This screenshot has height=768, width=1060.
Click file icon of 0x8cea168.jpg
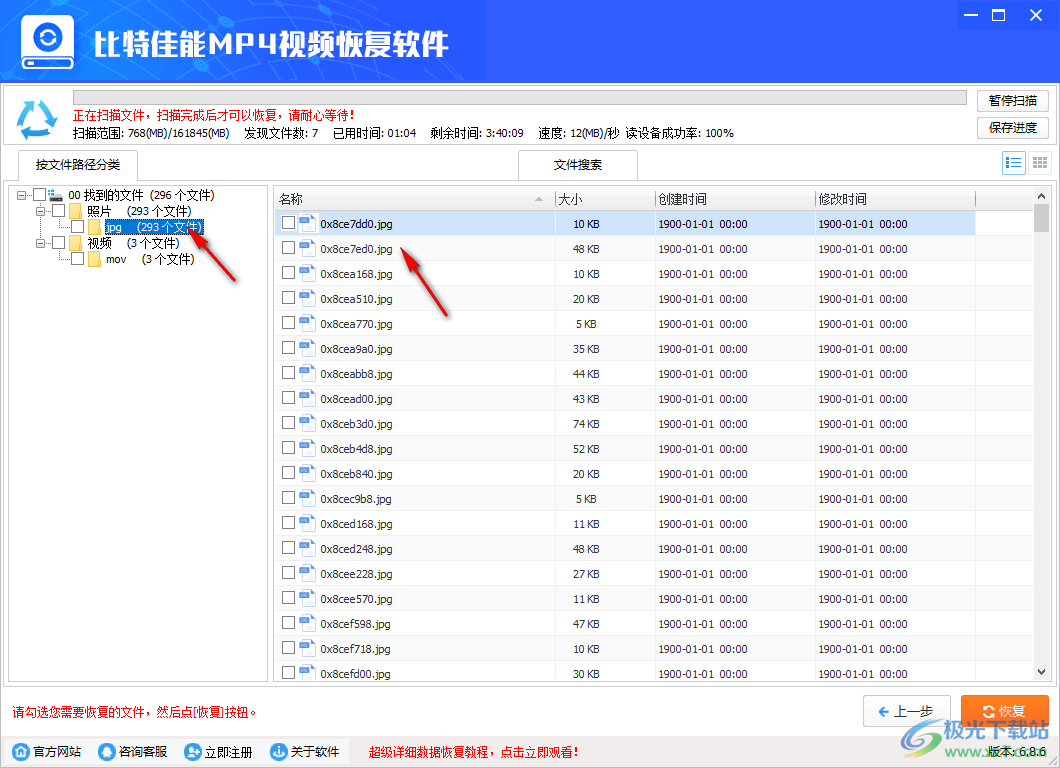[308, 273]
